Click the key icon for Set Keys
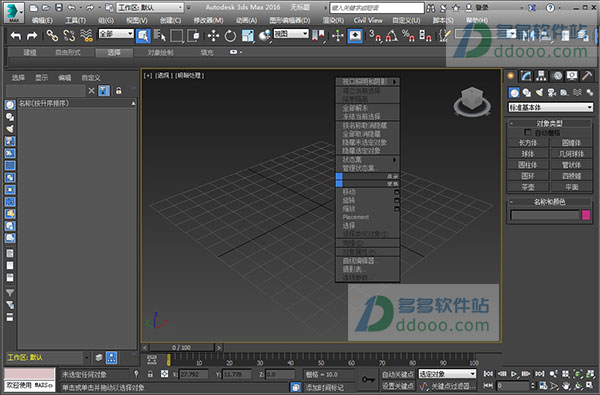The height and width of the screenshot is (395, 600). [x=368, y=379]
